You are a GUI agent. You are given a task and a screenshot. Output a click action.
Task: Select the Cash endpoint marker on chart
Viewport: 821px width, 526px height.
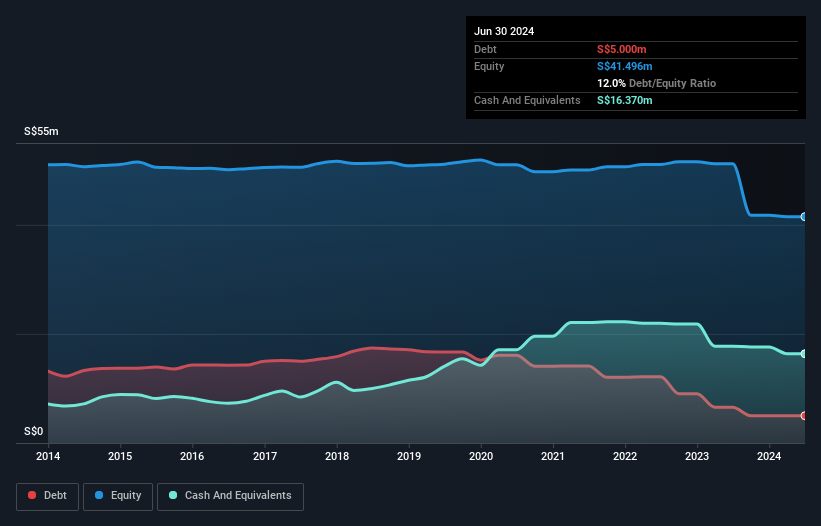(x=804, y=354)
